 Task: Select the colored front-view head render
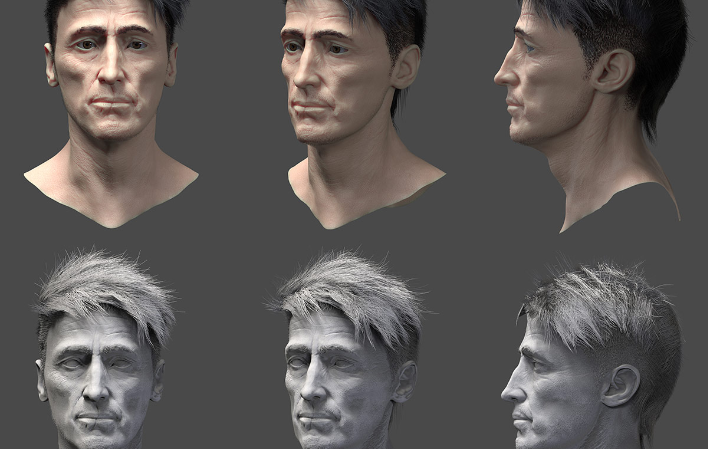pyautogui.click(x=111, y=113)
